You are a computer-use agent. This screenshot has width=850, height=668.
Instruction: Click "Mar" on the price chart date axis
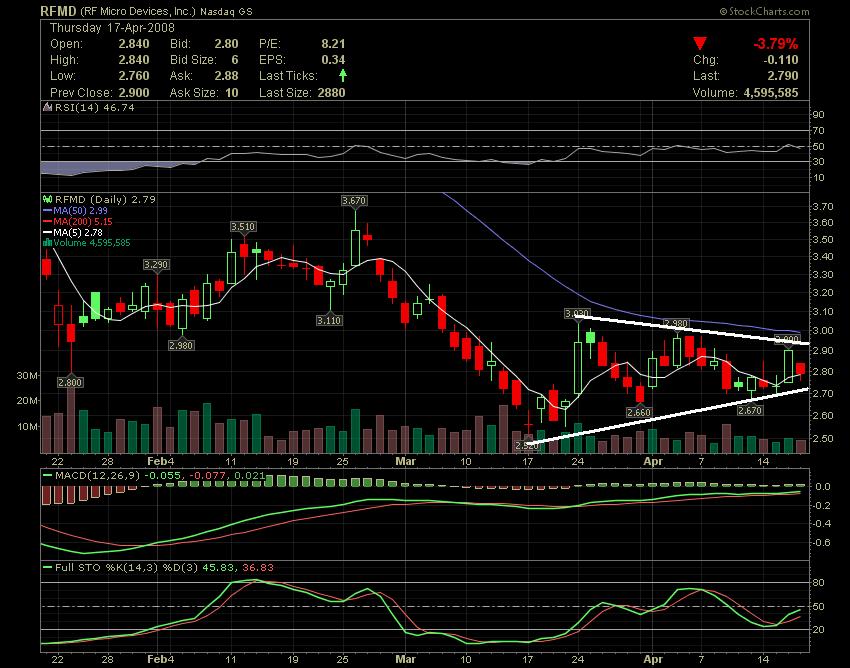coord(405,461)
